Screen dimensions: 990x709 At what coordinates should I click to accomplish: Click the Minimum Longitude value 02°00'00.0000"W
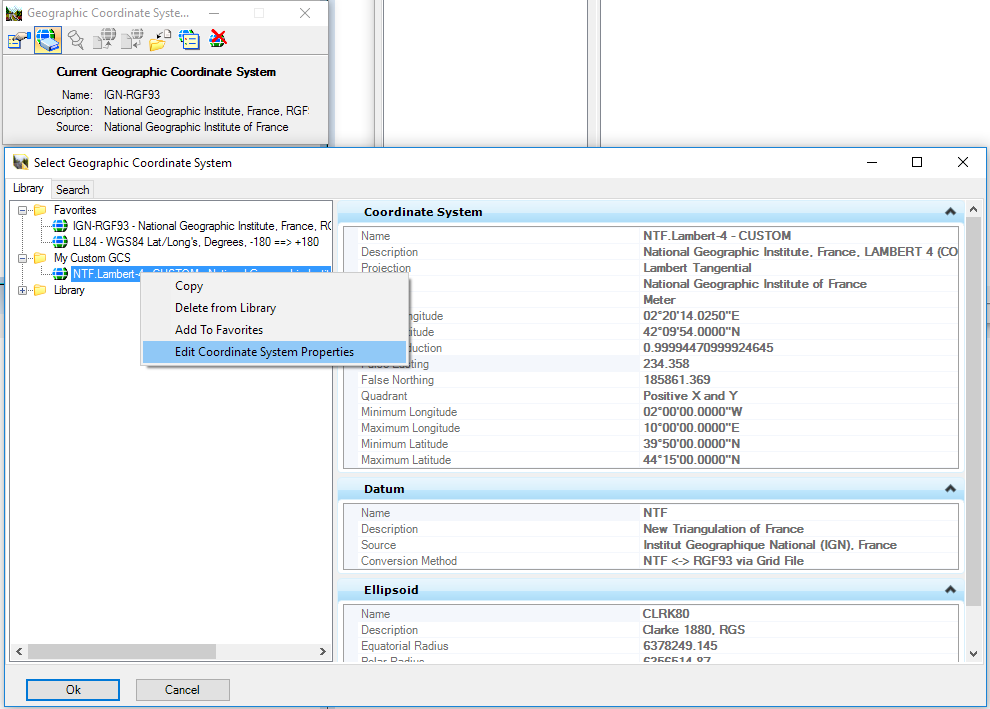pos(693,412)
